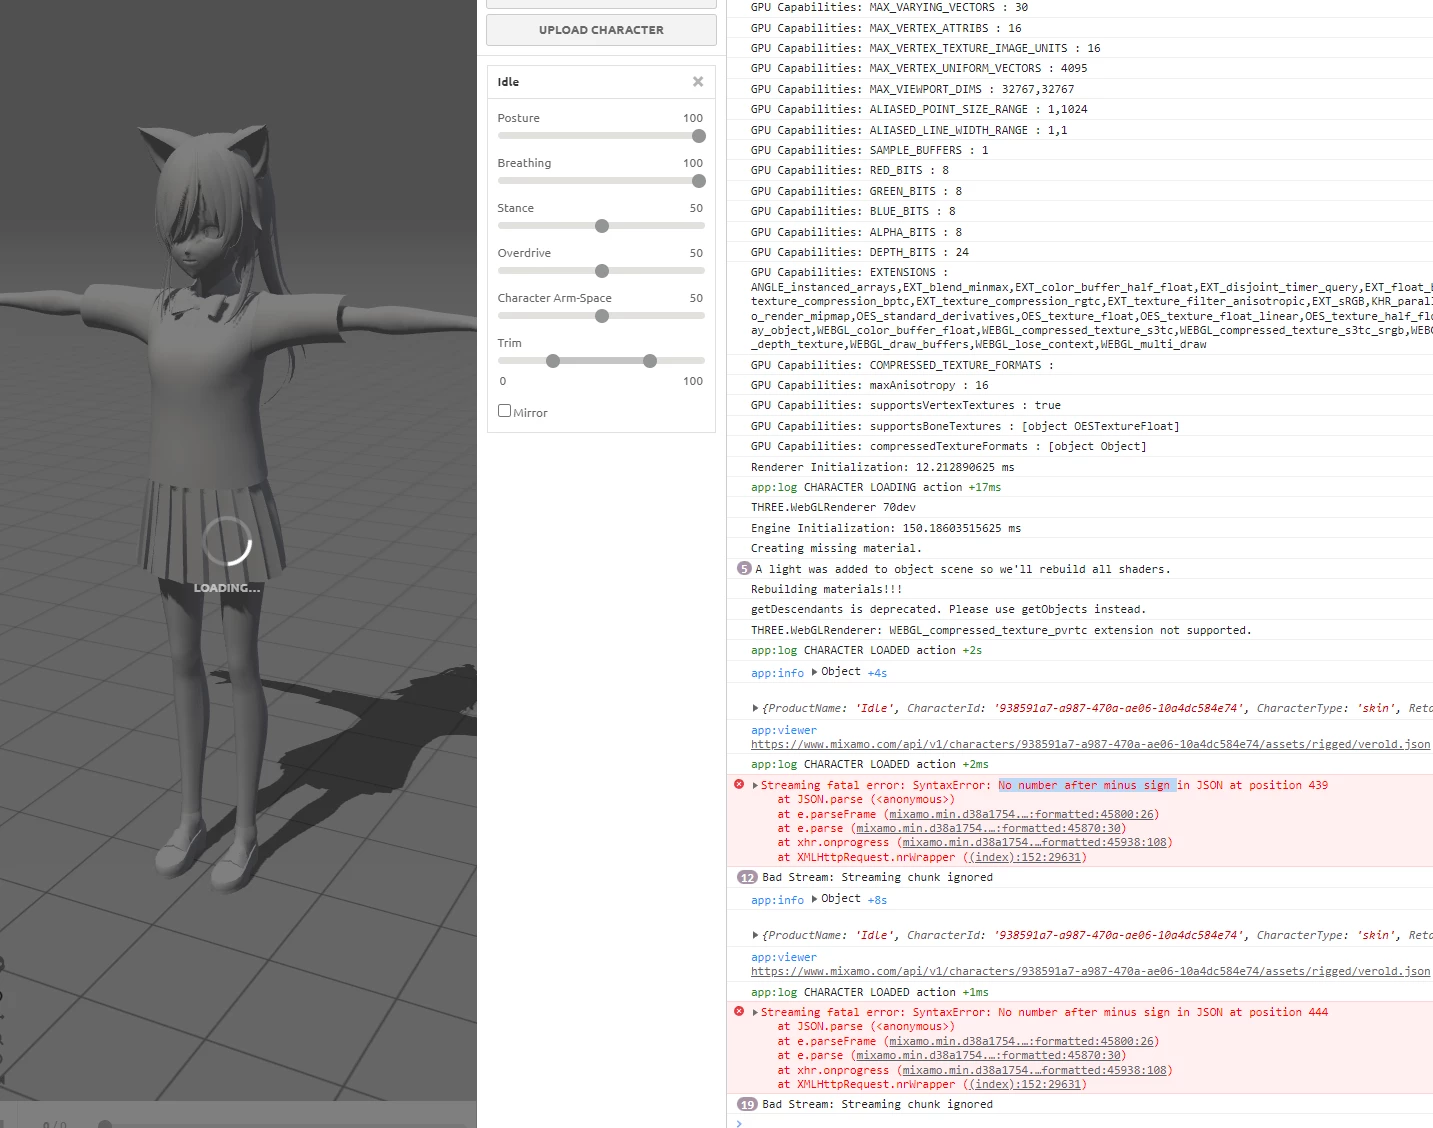The image size is (1433, 1128).
Task: Click the LOADING spinner in the viewer
Action: pos(227,543)
